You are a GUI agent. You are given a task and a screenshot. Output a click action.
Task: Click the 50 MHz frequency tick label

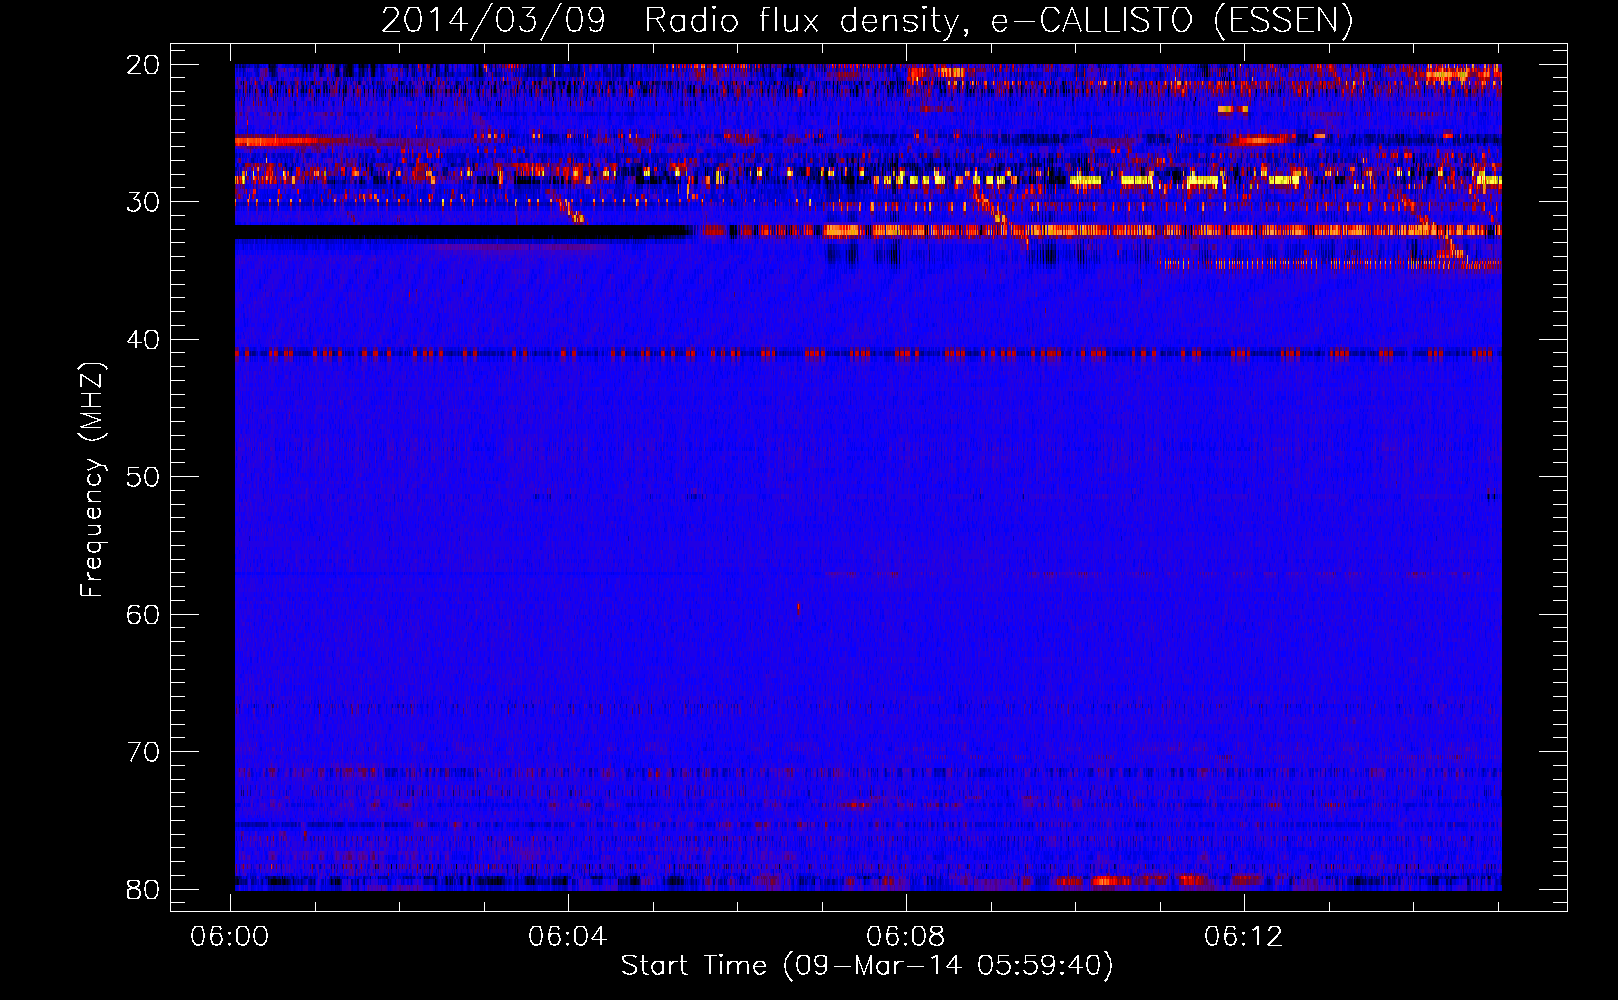click(x=143, y=477)
